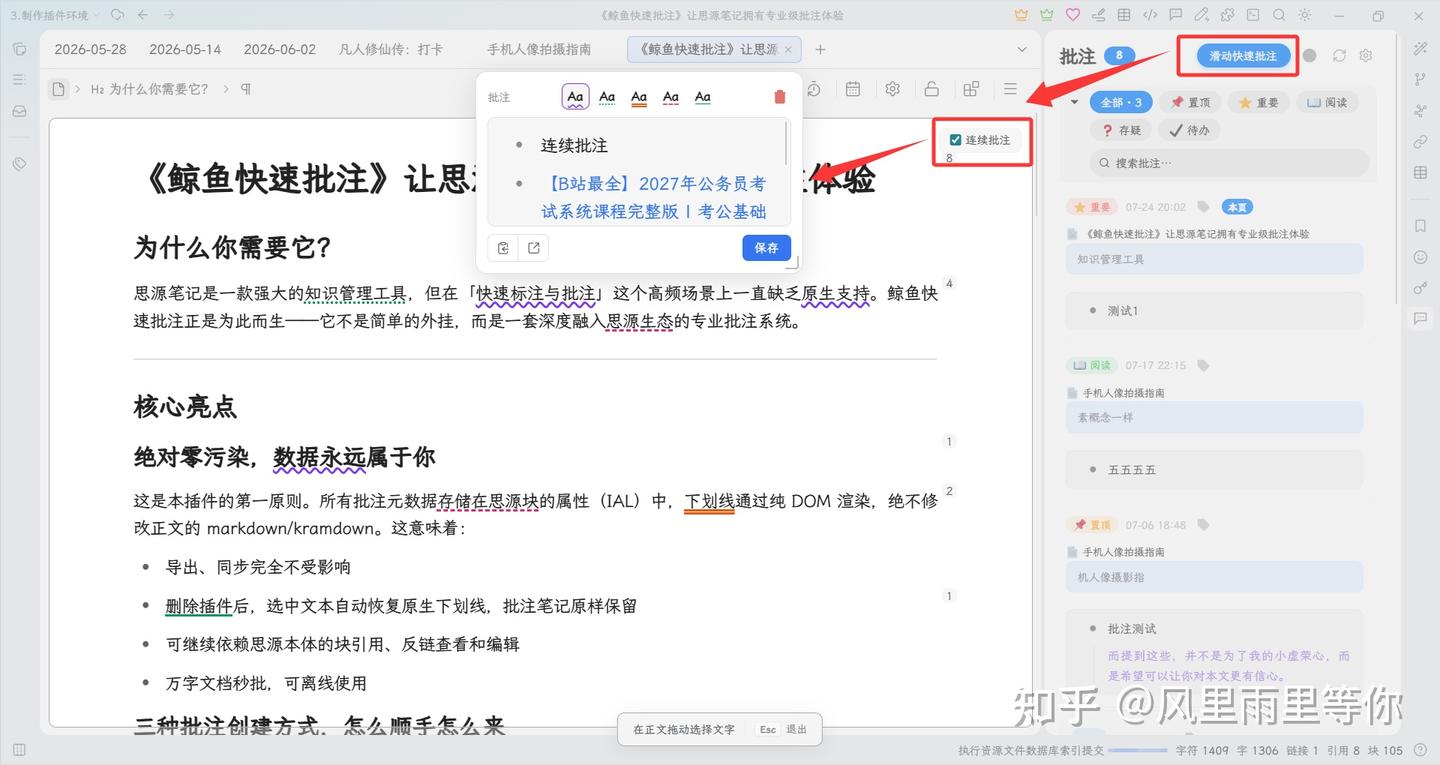Open the magic wand icon in right sidebar
This screenshot has height=765, width=1440.
point(1420,49)
